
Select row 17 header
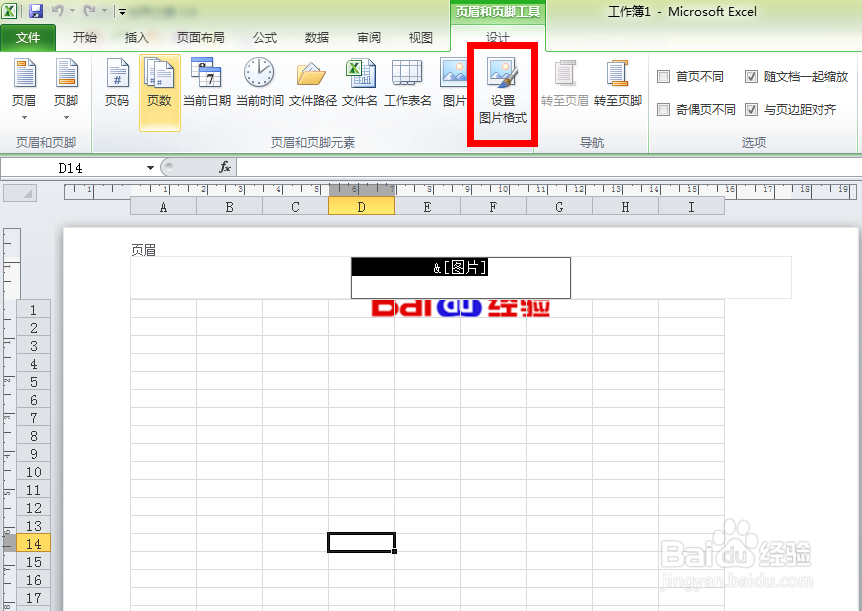pyautogui.click(x=34, y=598)
